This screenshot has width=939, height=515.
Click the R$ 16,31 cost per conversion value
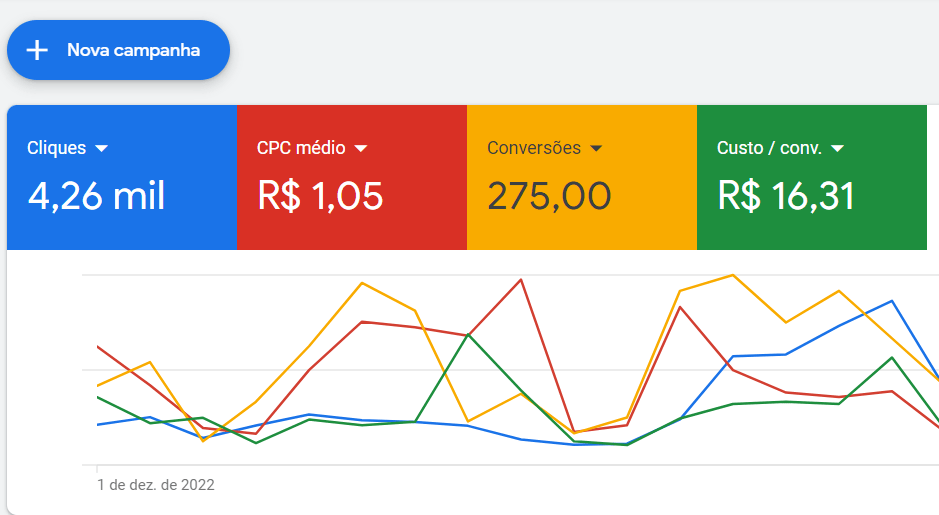(x=786, y=195)
